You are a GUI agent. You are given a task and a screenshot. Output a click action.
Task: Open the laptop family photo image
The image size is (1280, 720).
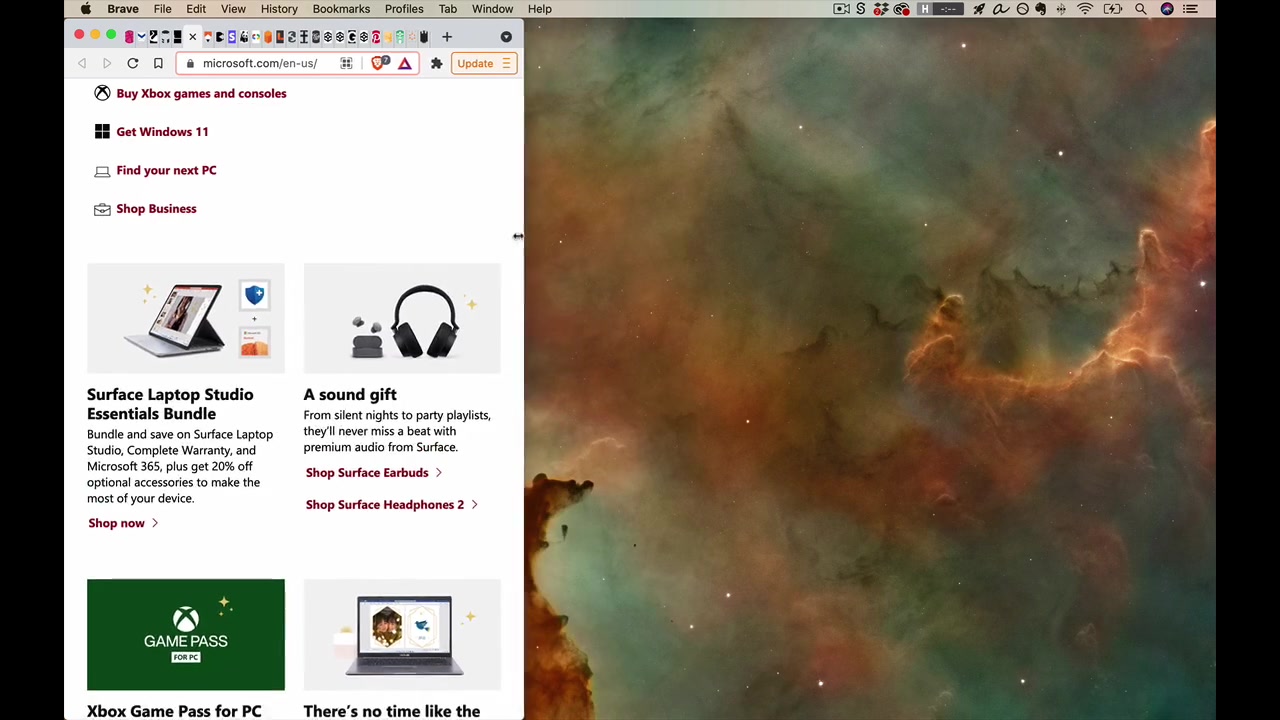point(402,635)
